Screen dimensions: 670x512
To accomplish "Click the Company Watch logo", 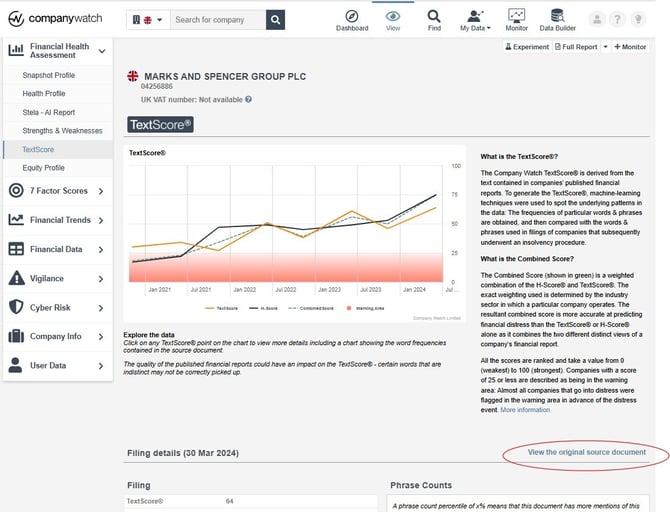I will (55, 19).
